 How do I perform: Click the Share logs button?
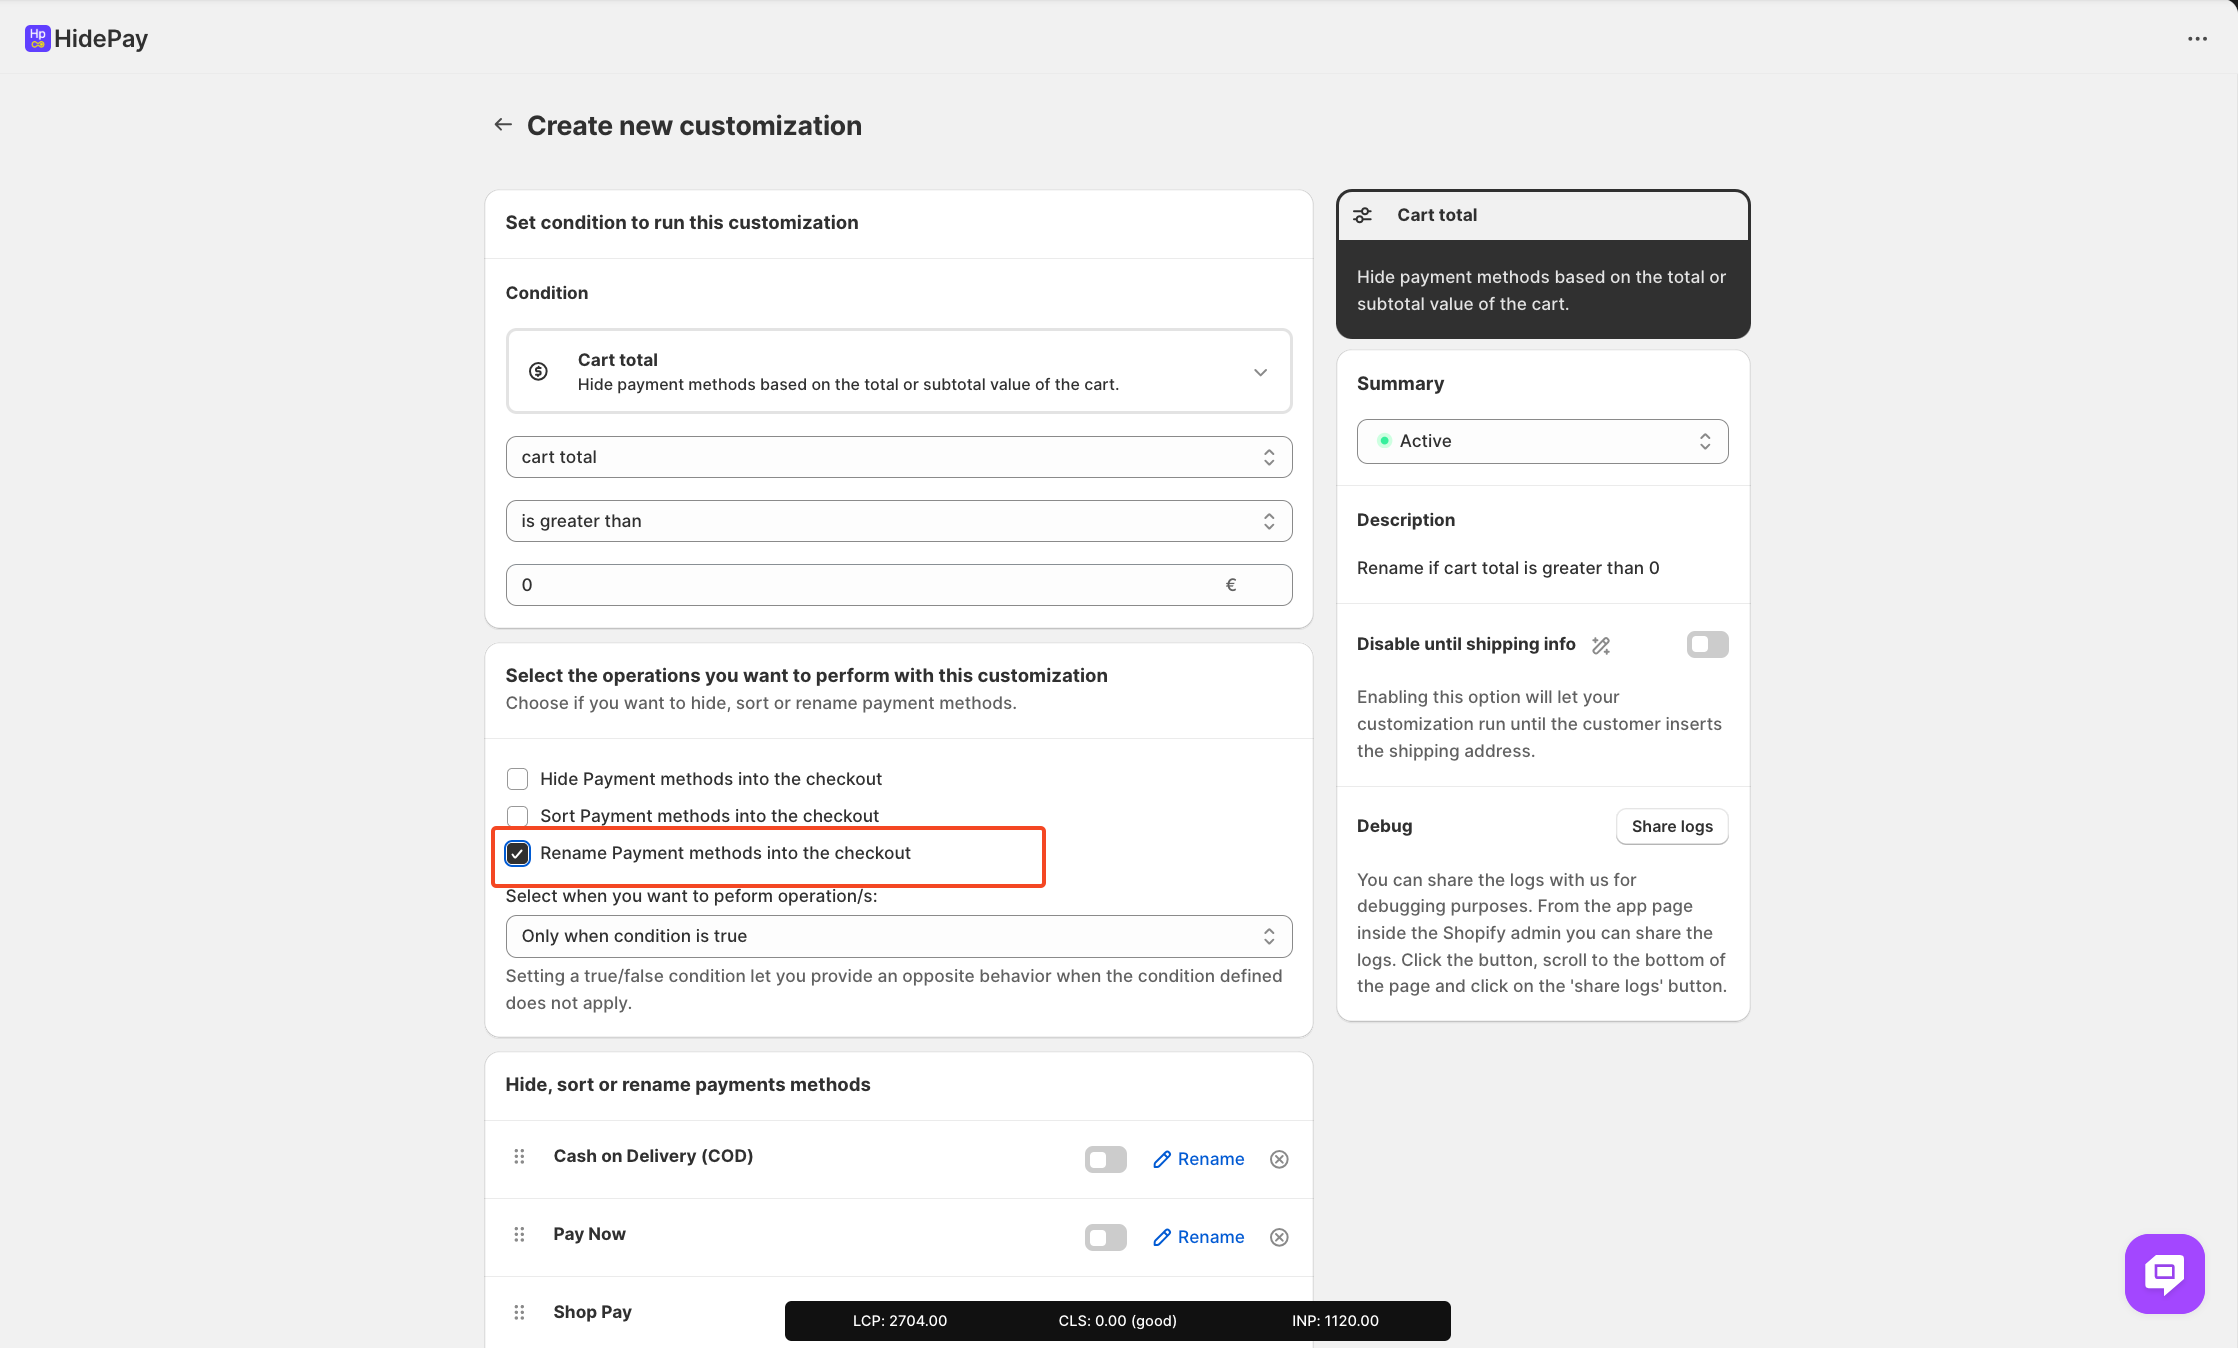[x=1672, y=827]
